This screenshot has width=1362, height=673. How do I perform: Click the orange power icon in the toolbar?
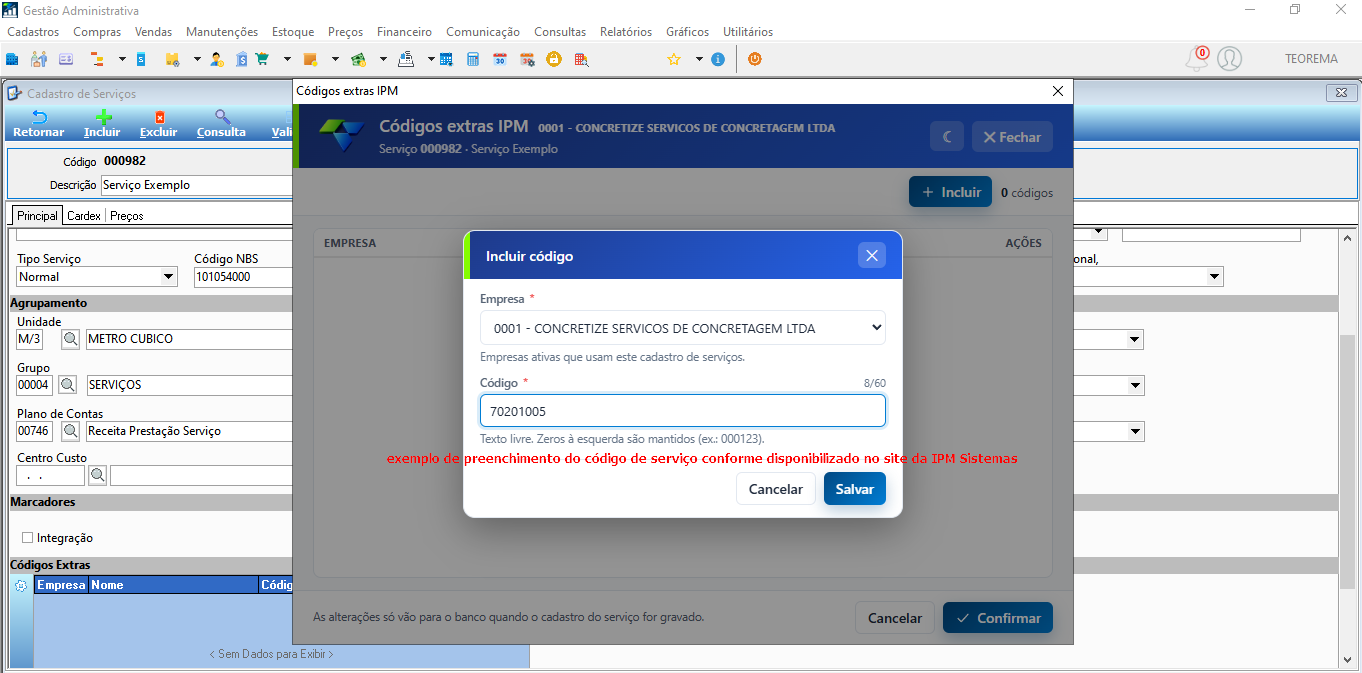(755, 59)
